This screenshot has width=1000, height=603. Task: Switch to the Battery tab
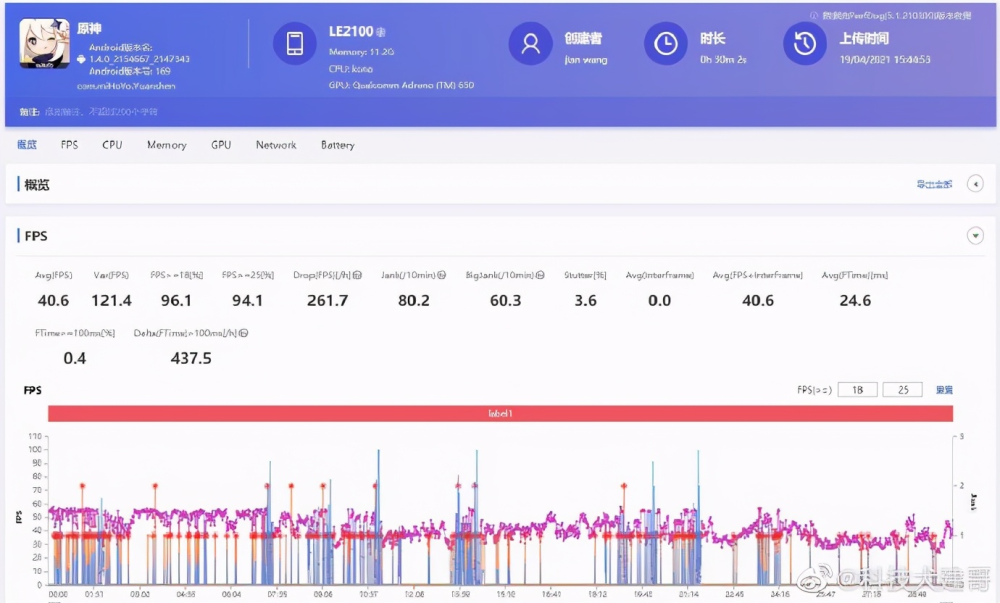337,145
